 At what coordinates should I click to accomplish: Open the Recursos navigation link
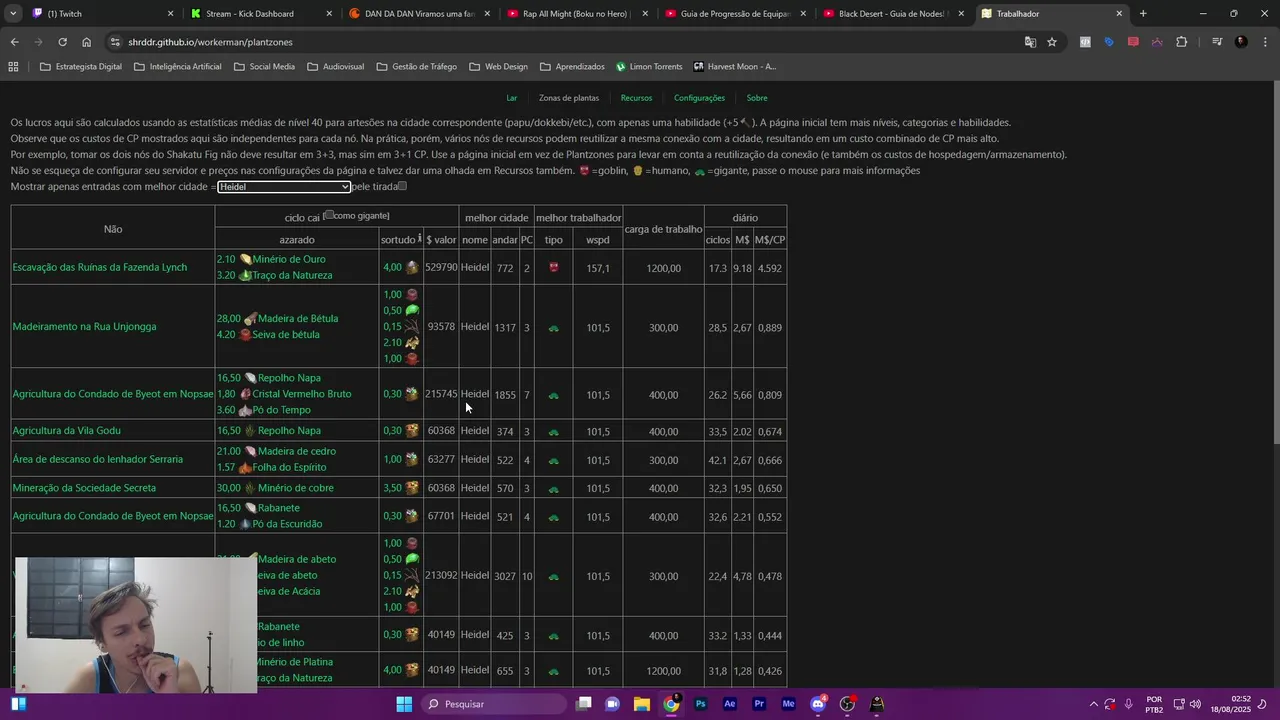[x=636, y=98]
